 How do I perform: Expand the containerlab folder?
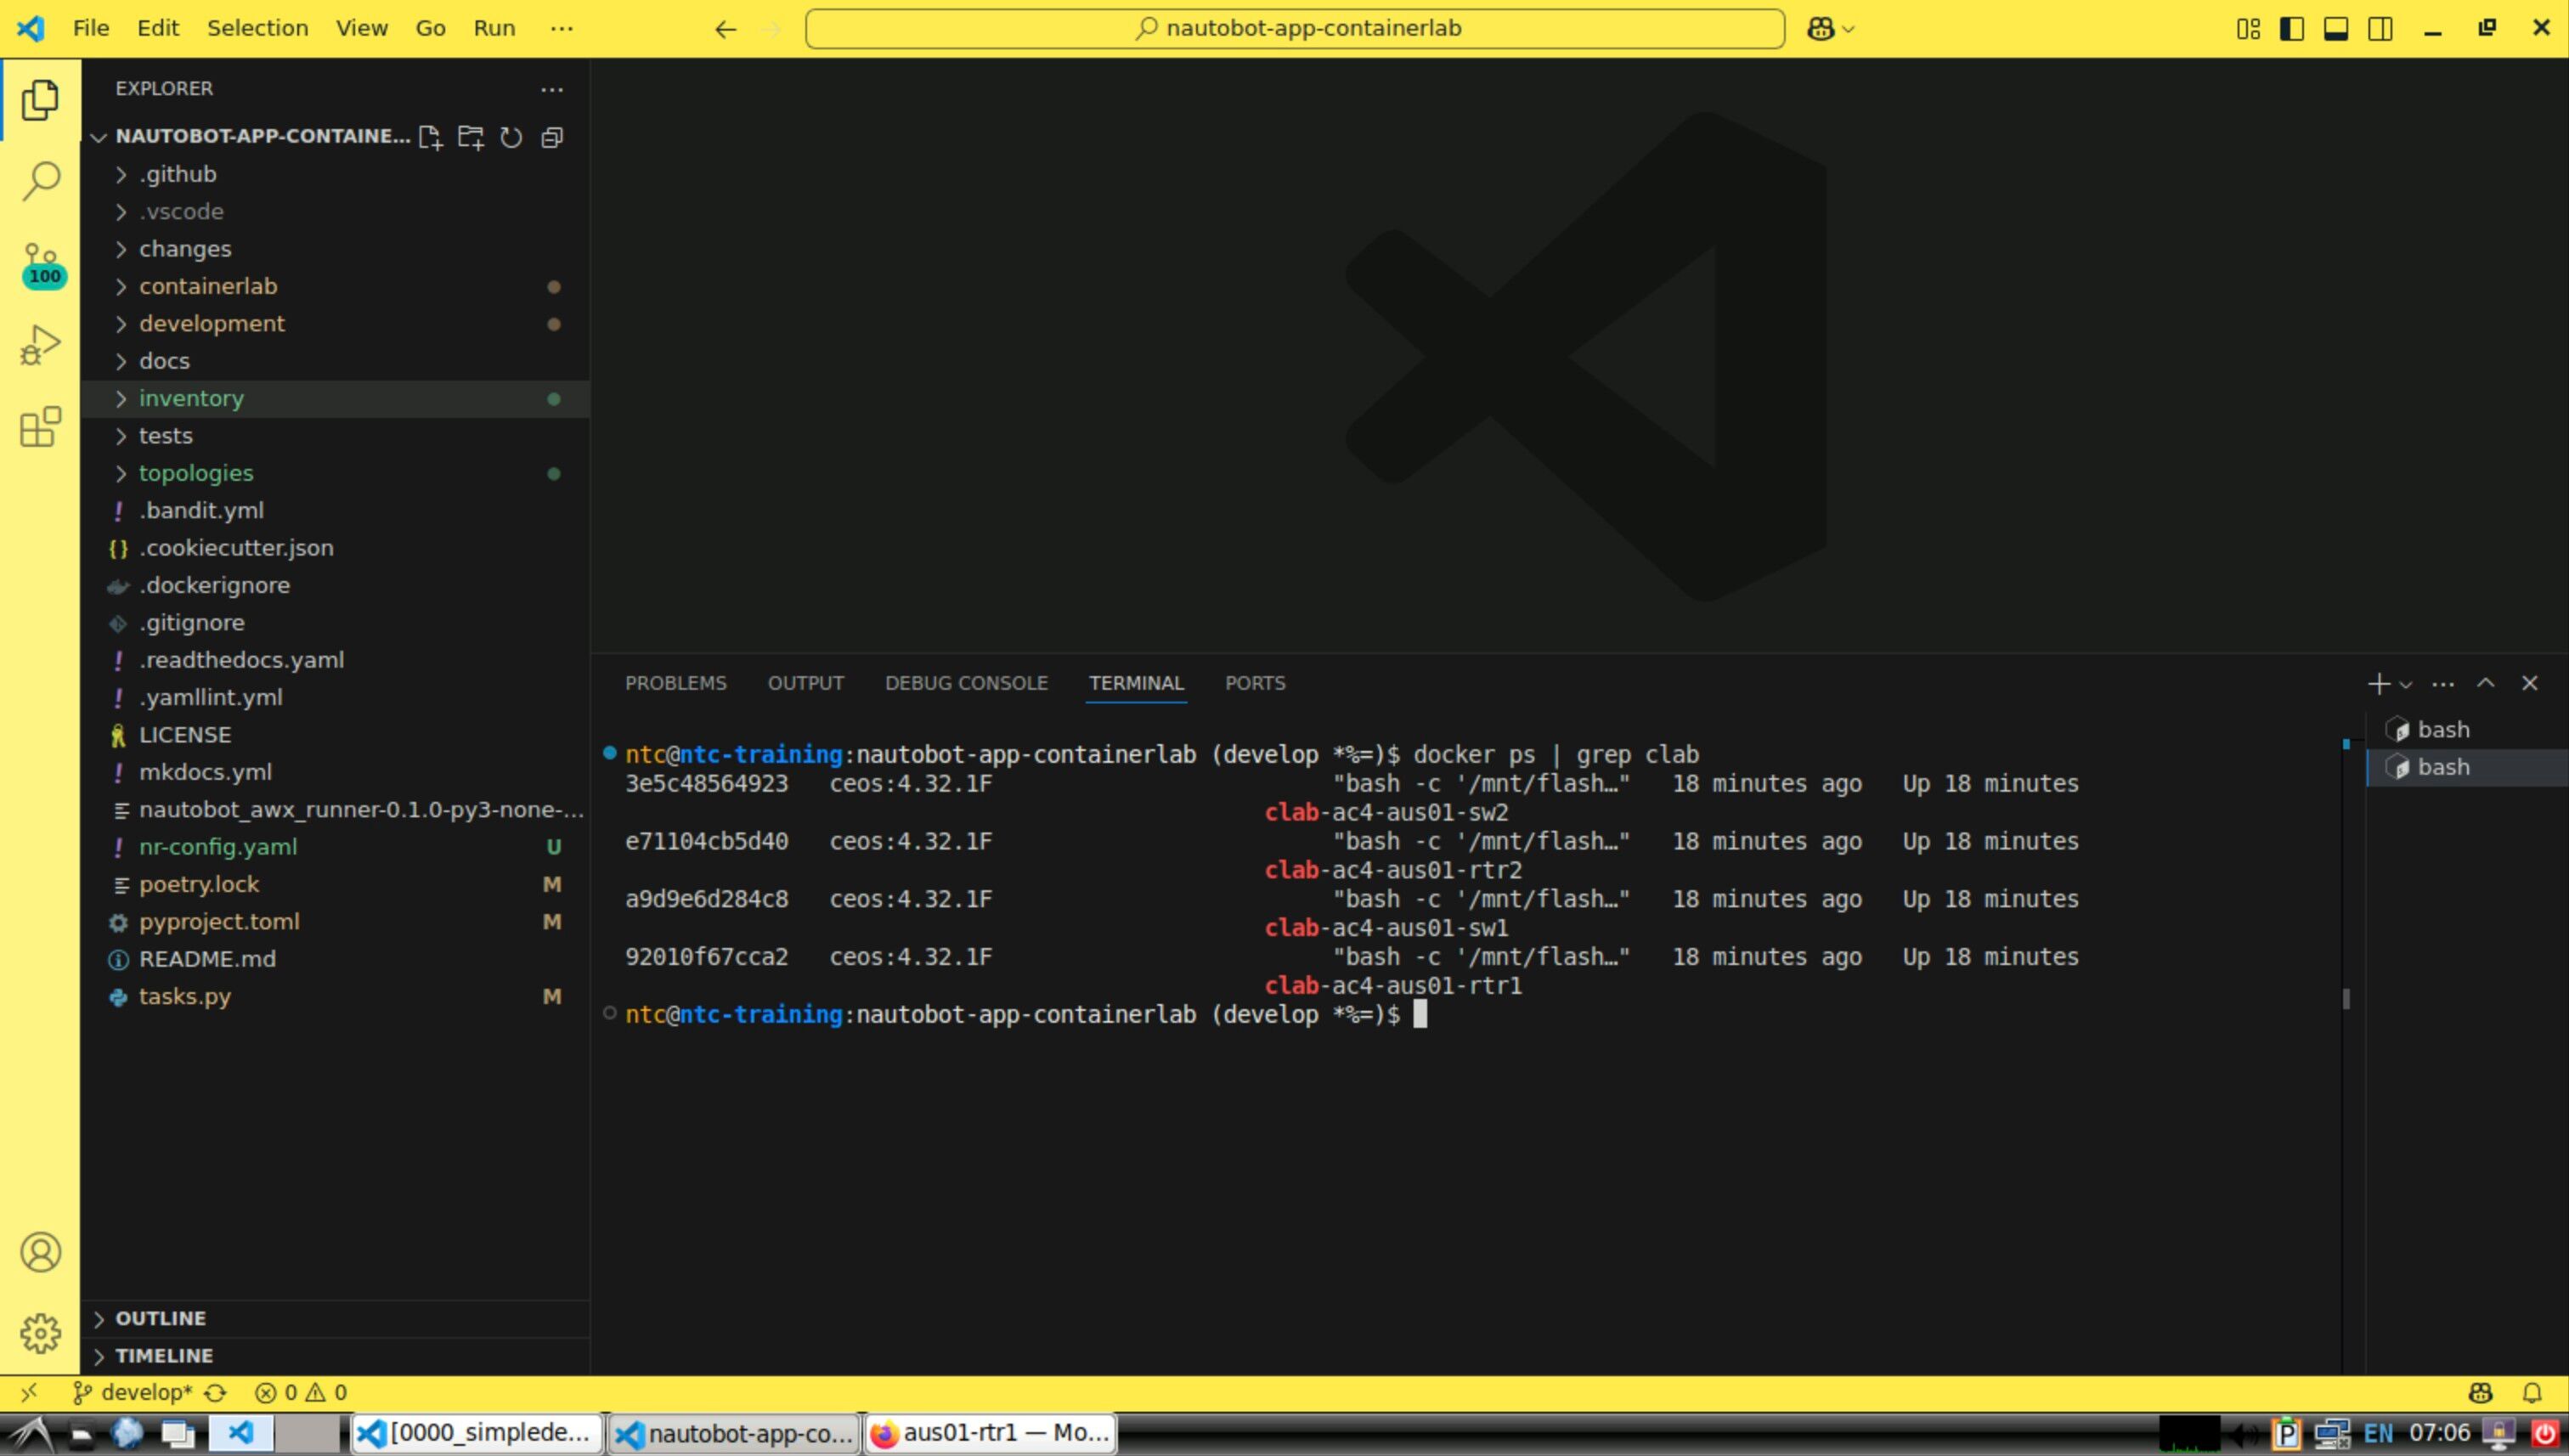tap(208, 286)
